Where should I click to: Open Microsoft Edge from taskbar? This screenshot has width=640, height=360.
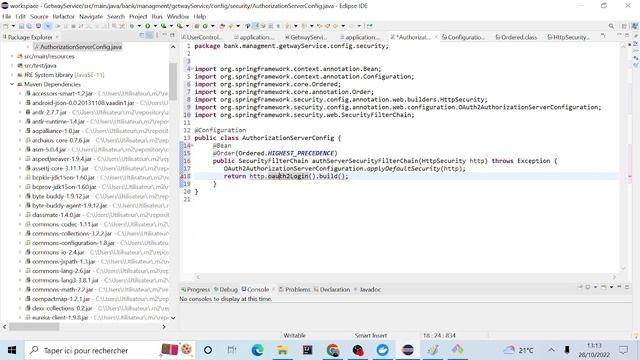(x=257, y=350)
